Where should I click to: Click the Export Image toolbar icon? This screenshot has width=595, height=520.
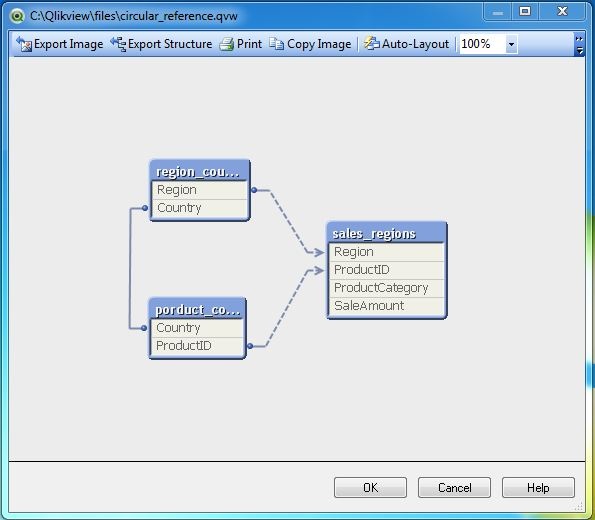click(24, 44)
